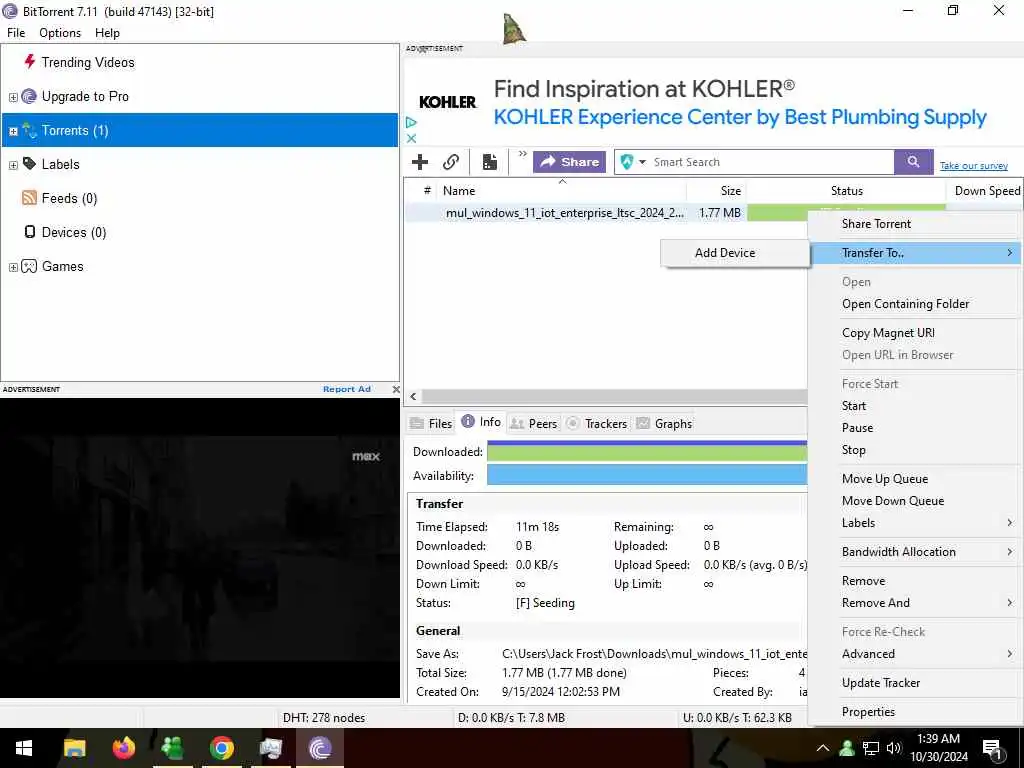Open the search provider dropdown arrow
The image size is (1024, 768).
(x=642, y=162)
